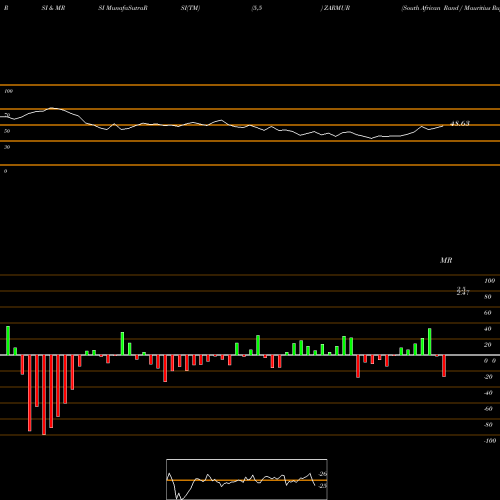Click the 'ZARMUR' symbol label
This screenshot has height=500, width=500.
[x=336, y=8]
